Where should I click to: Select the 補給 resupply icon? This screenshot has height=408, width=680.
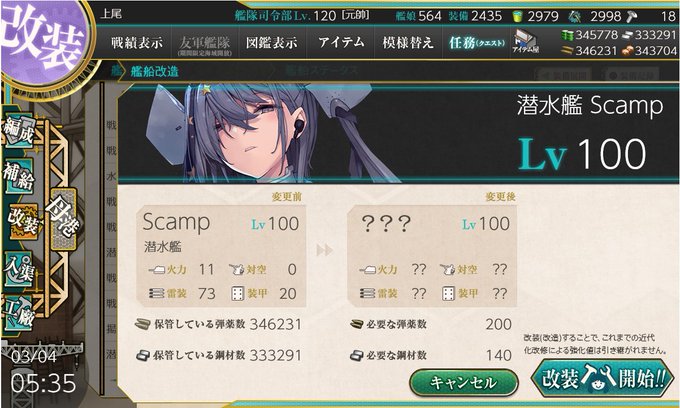18,176
